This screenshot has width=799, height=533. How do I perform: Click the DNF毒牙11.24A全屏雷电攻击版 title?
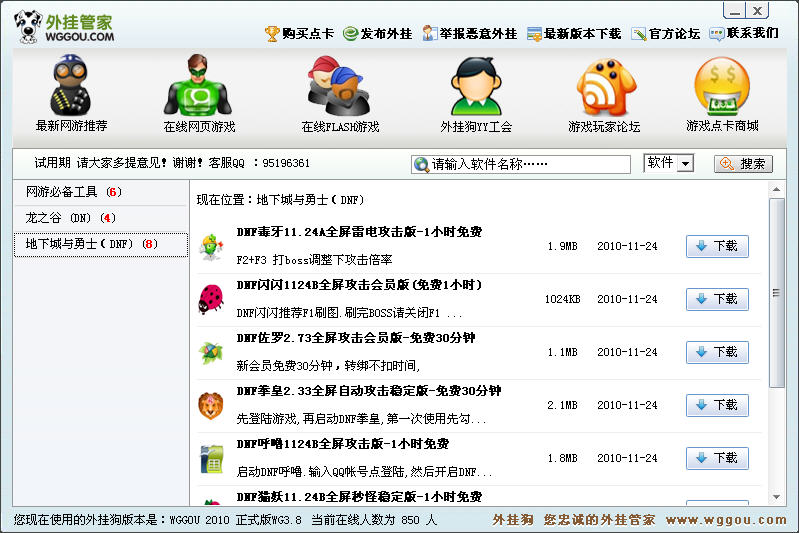click(359, 232)
